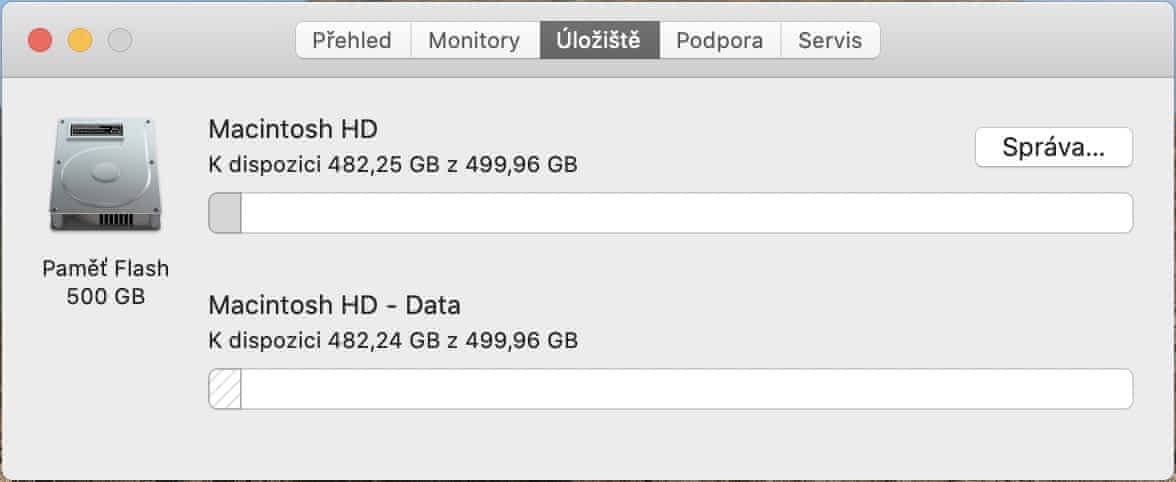
Task: Click the empty free area of Macintosh HD bar
Action: (685, 213)
